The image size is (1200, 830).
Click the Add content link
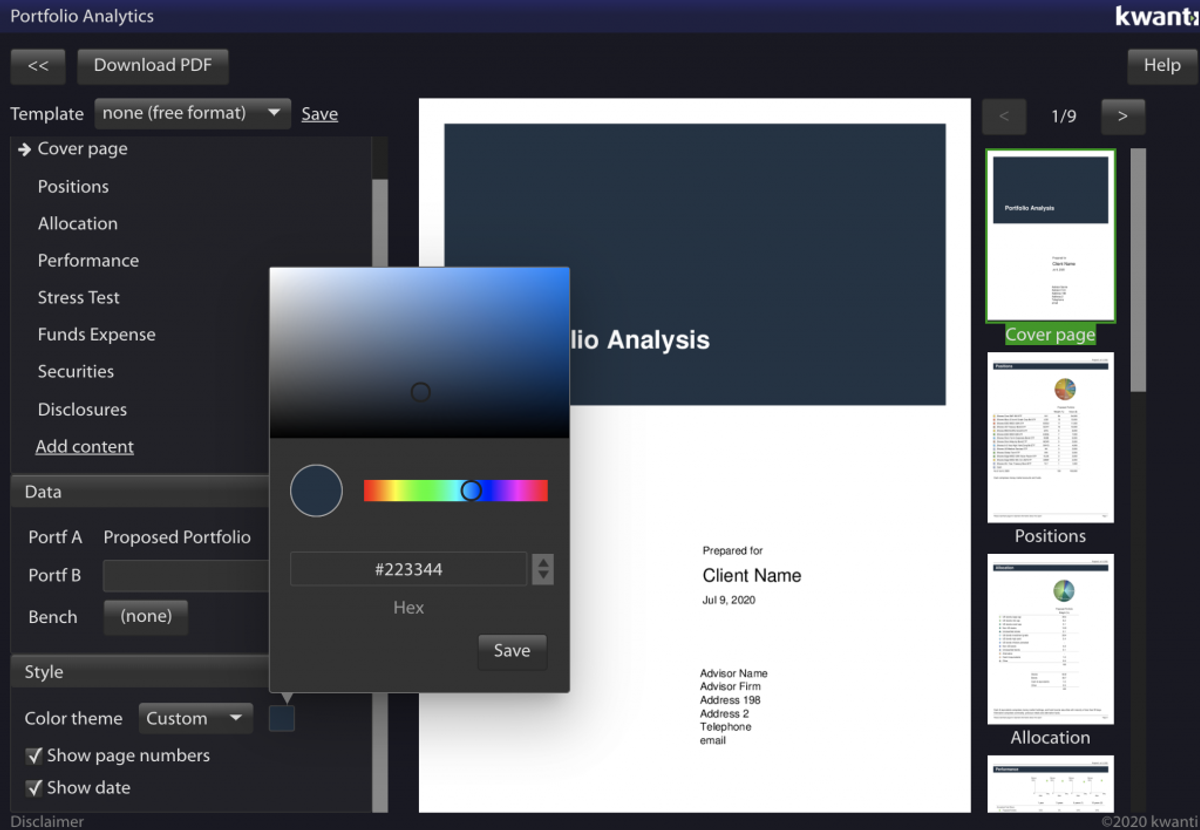85,447
